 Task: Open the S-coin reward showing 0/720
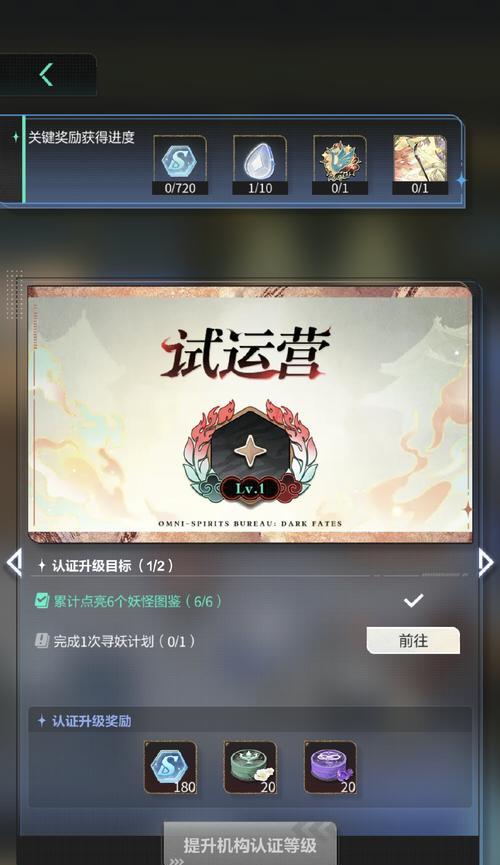tap(180, 164)
